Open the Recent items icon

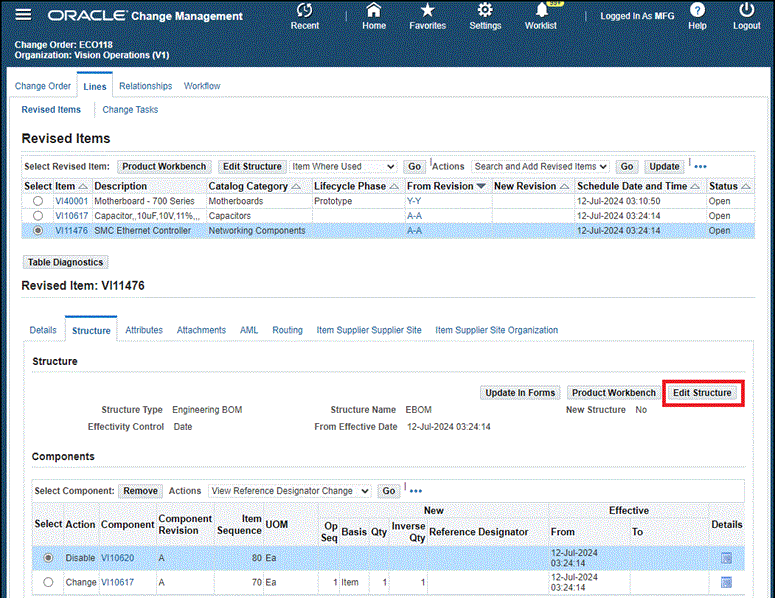coord(304,11)
